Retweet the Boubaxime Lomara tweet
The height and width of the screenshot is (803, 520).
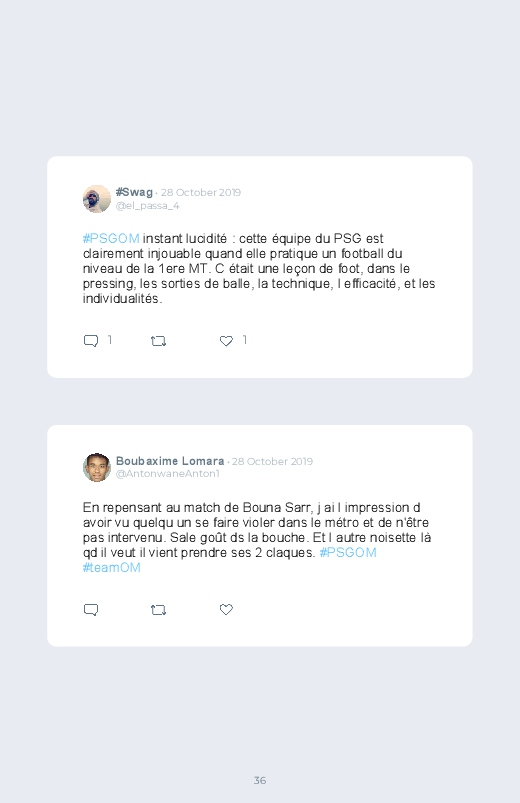(x=158, y=610)
